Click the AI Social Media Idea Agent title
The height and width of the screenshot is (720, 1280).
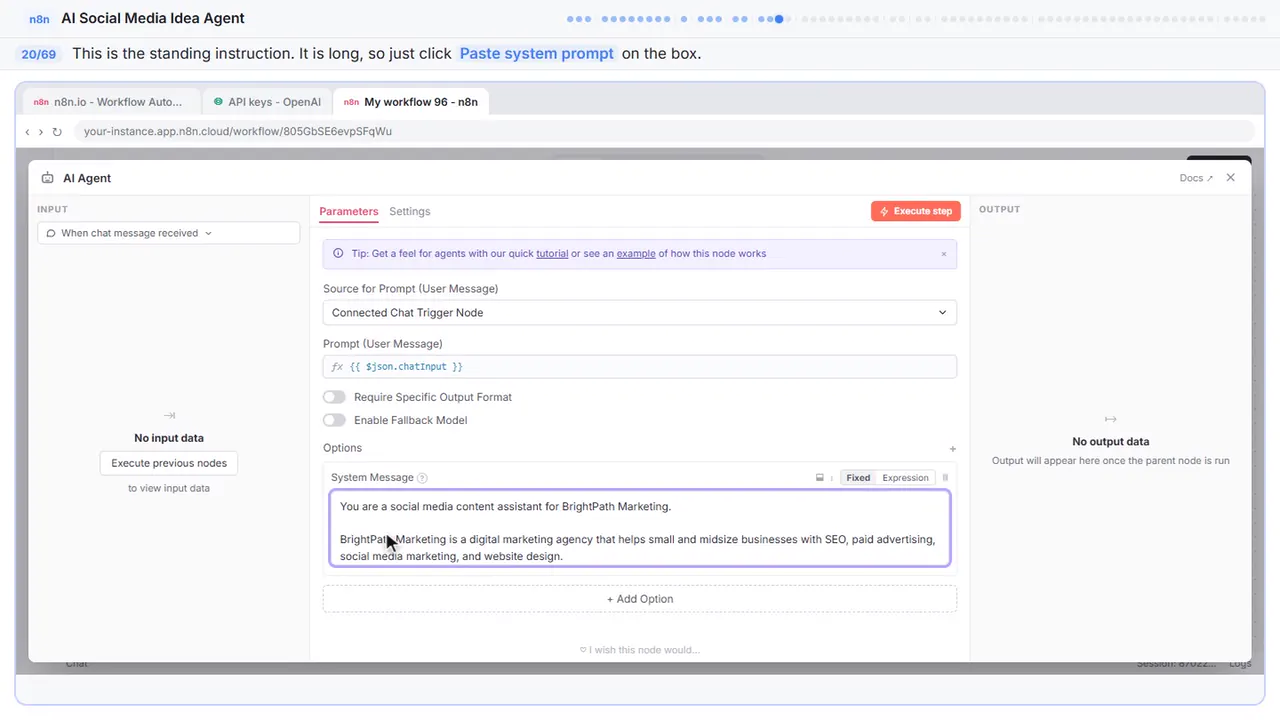click(153, 18)
